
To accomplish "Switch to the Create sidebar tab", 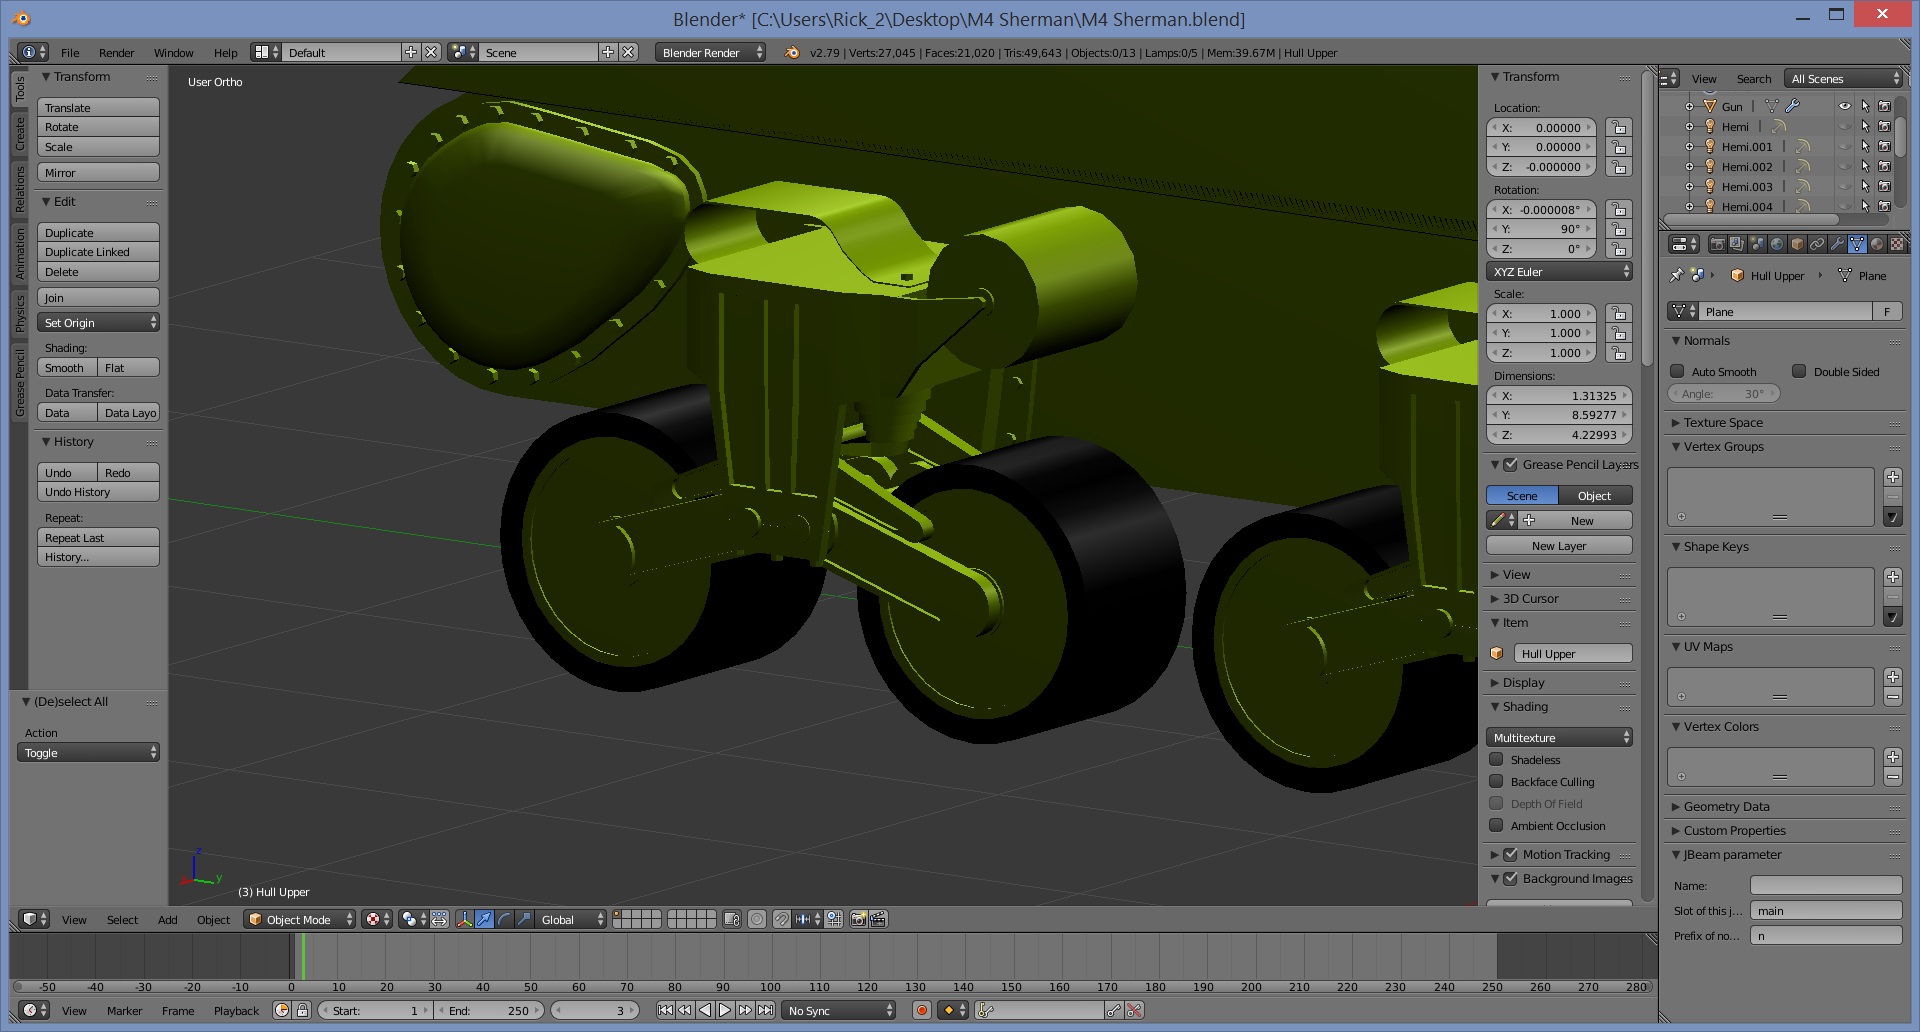I will click(19, 134).
